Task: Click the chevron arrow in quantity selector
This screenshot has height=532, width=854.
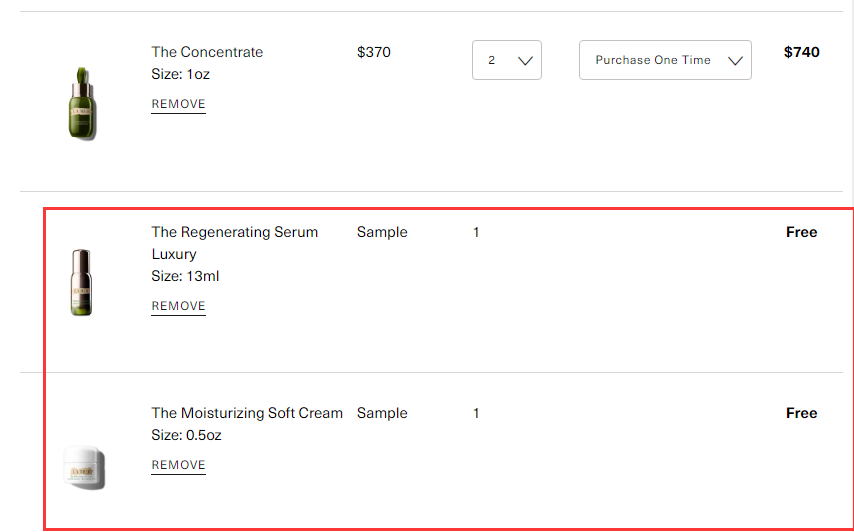Action: point(526,61)
